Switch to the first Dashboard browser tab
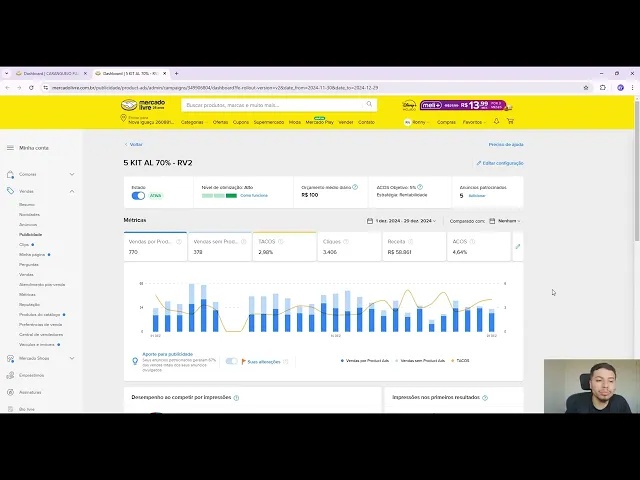Viewport: 640px width, 480px height. (51, 73)
